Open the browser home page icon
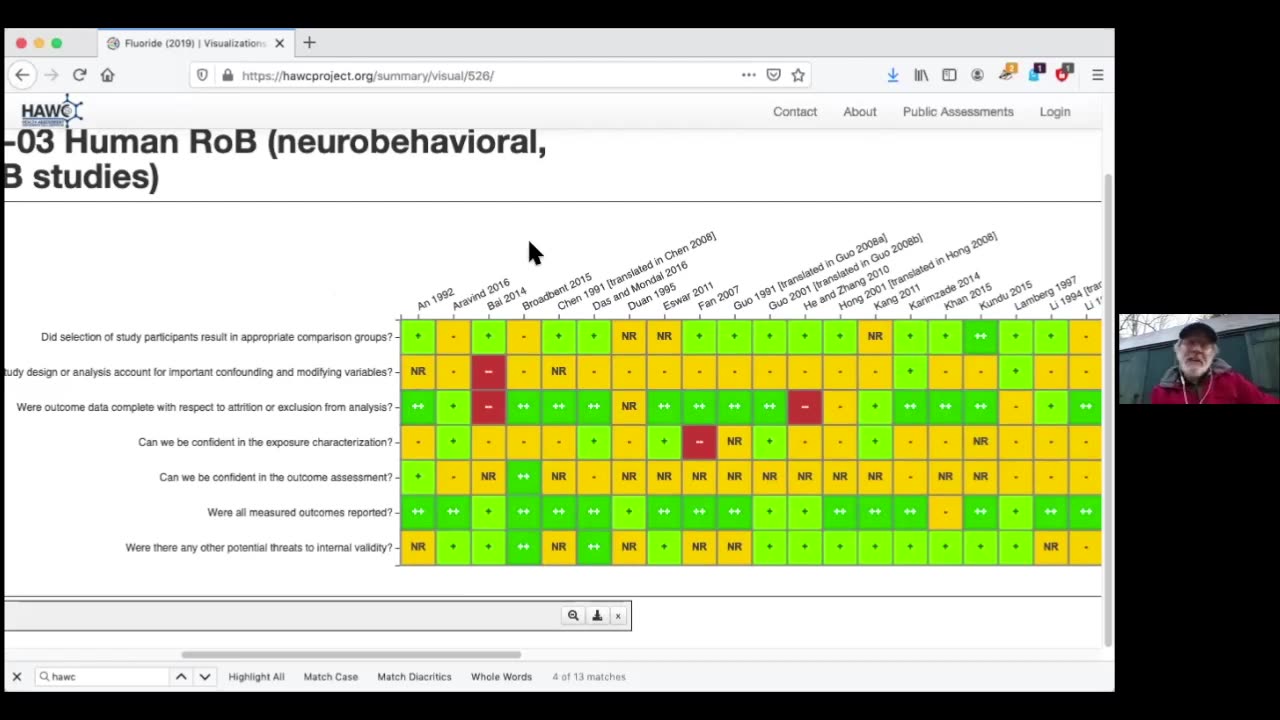The image size is (1280, 720). tap(107, 75)
